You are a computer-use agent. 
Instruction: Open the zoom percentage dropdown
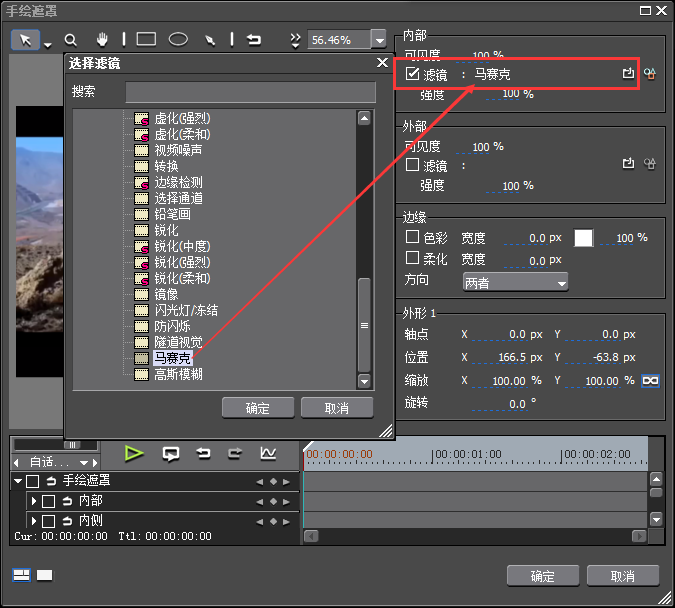(x=379, y=40)
